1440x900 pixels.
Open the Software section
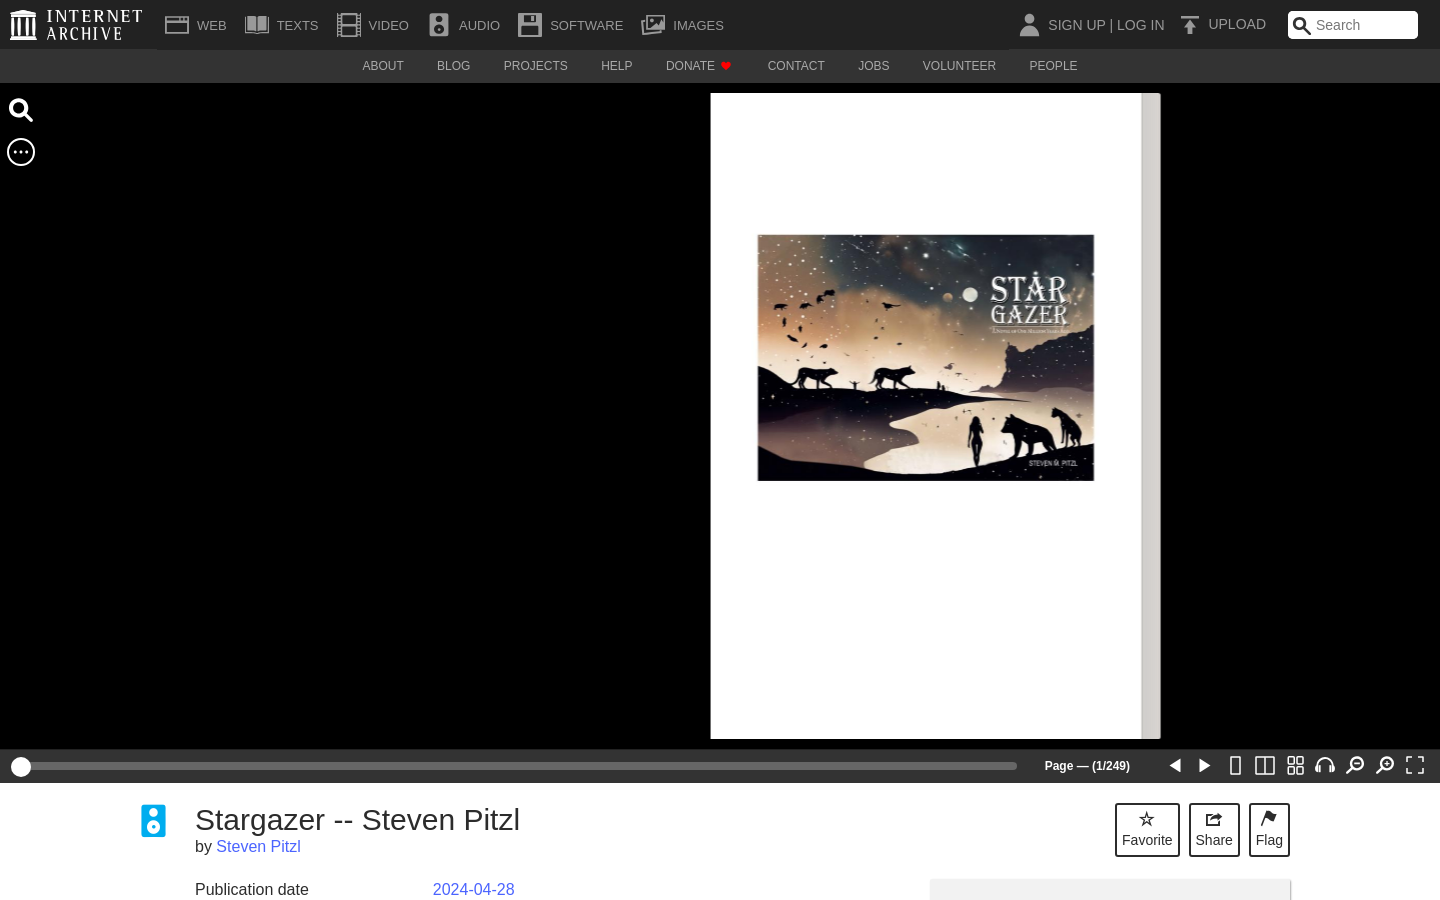click(570, 25)
